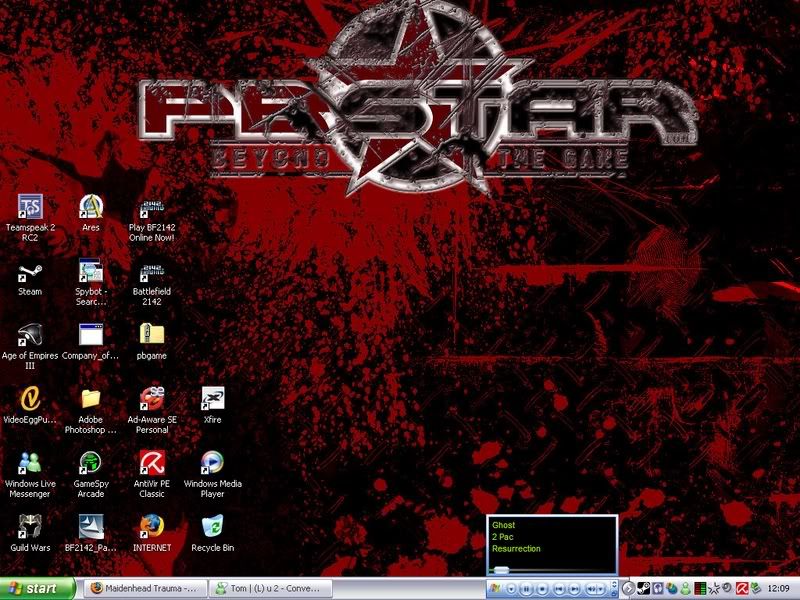Select the Age of Empires III icon
800x600 pixels.
pos(30,346)
